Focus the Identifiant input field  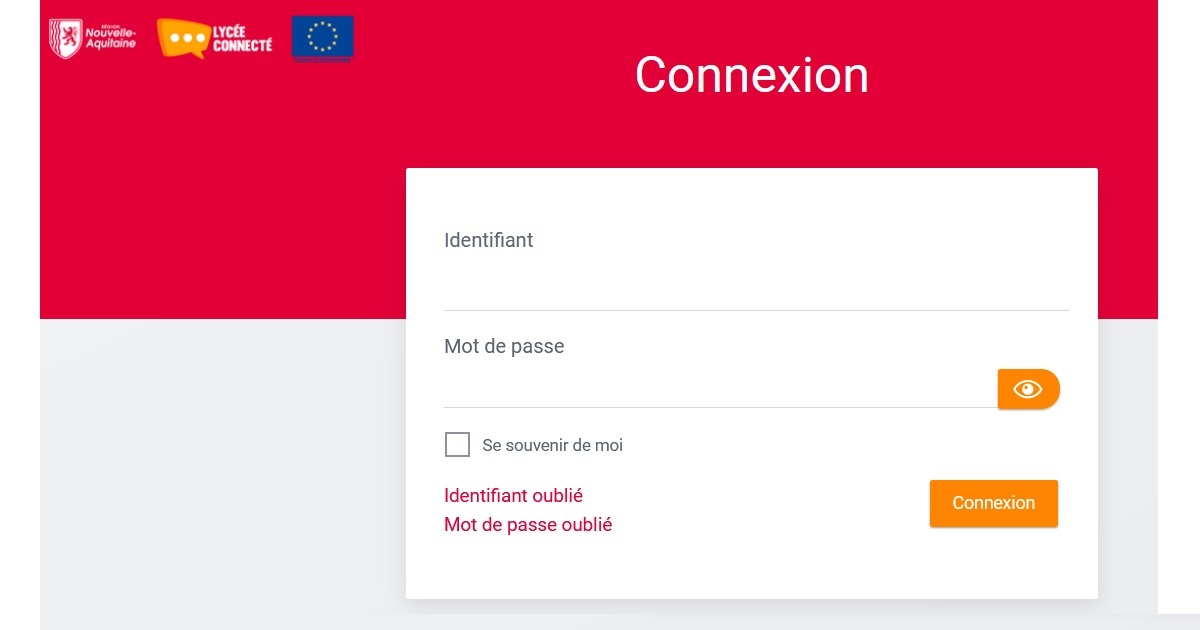tap(756, 287)
